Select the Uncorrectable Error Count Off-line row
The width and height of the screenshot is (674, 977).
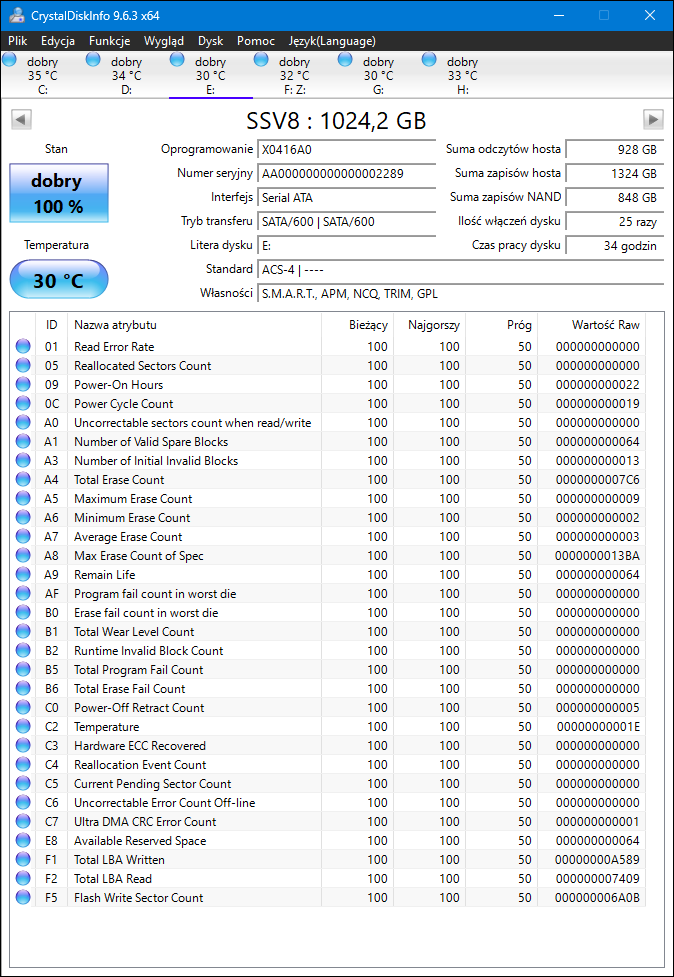328,803
